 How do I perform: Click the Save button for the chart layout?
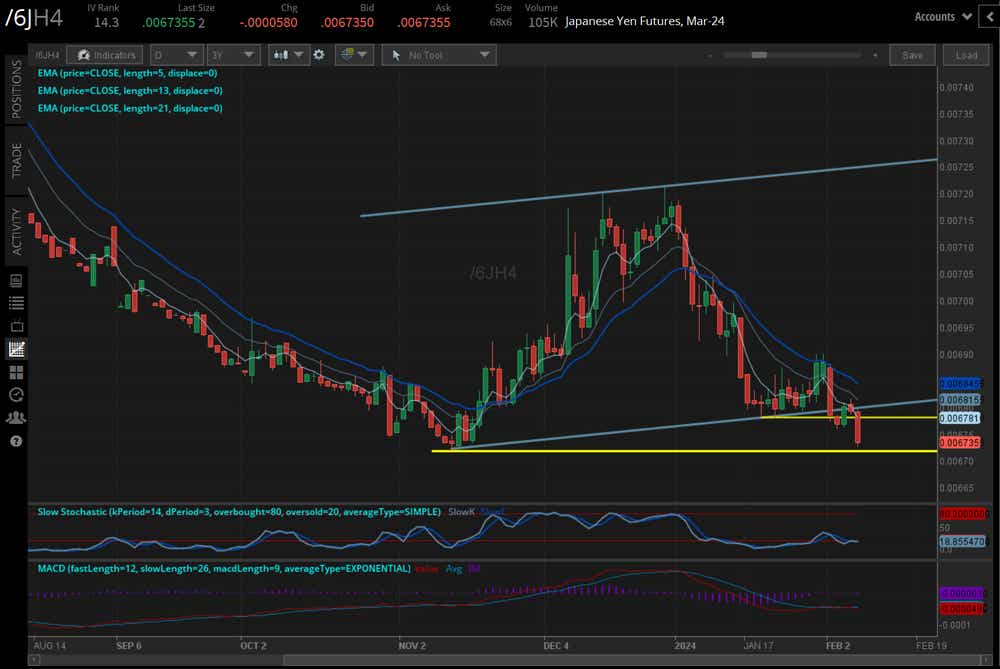point(912,55)
